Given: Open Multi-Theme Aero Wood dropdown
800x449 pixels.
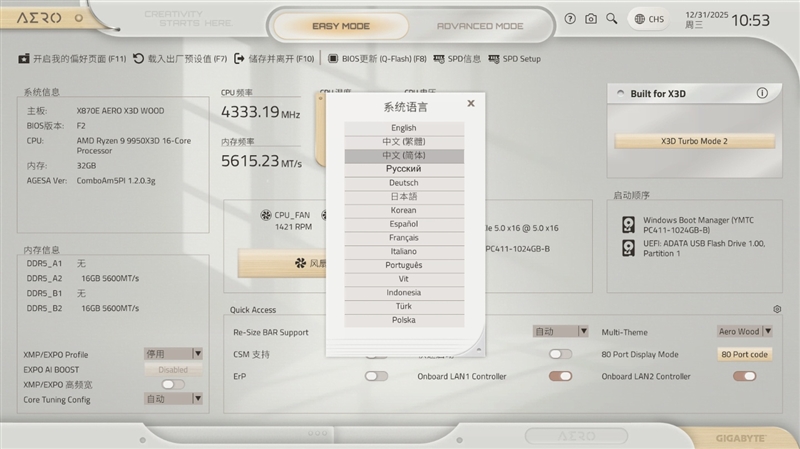Looking at the screenshot, I should (x=744, y=331).
